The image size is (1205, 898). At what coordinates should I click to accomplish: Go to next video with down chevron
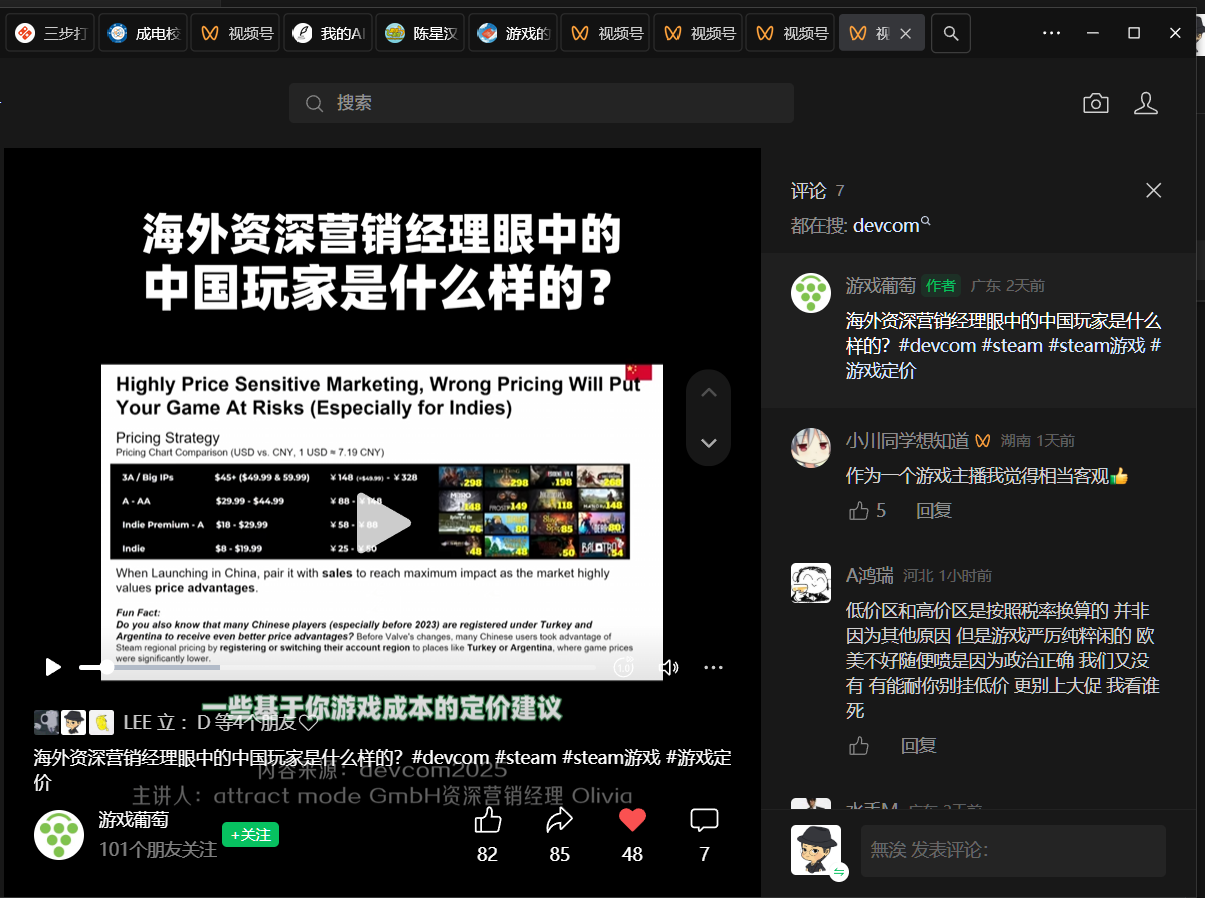coord(709,443)
